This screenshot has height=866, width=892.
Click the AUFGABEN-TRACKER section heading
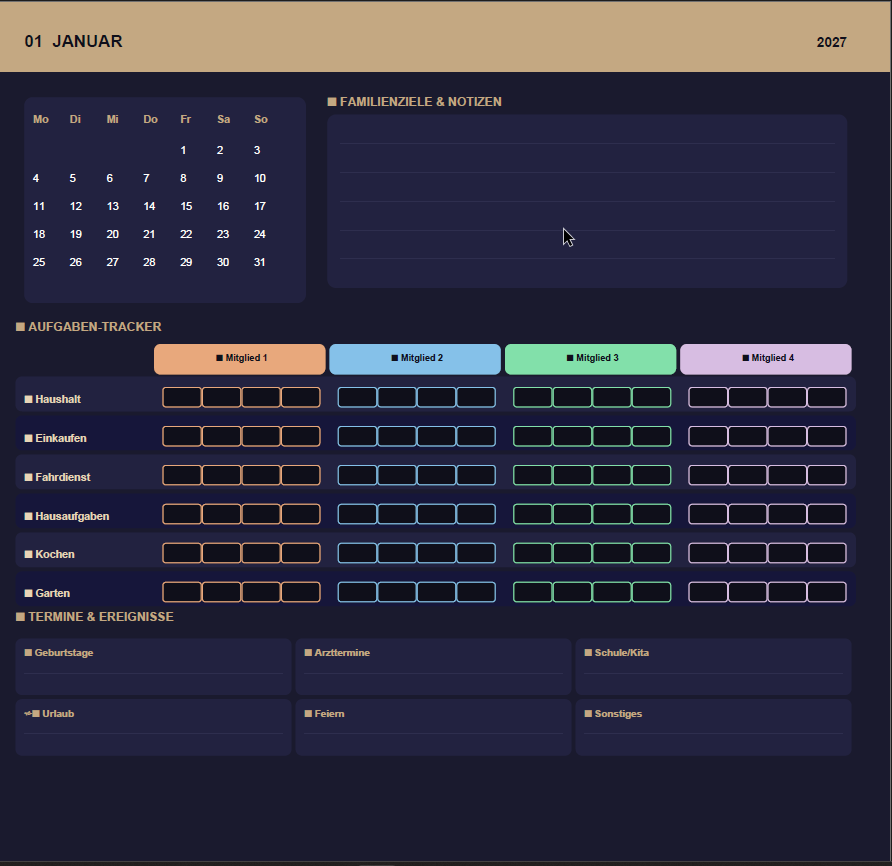(95, 327)
